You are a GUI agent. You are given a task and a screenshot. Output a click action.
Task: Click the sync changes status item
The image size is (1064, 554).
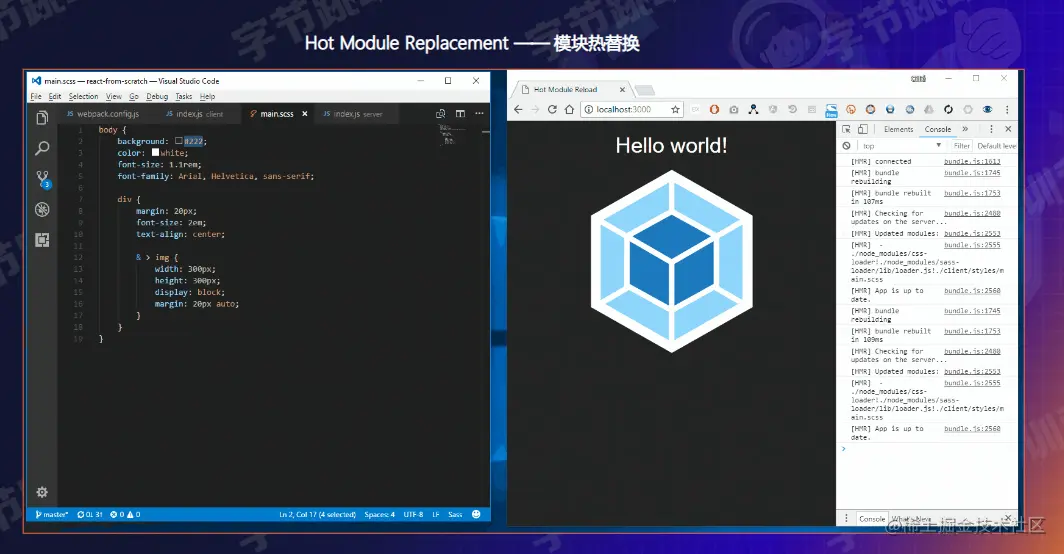(90, 515)
